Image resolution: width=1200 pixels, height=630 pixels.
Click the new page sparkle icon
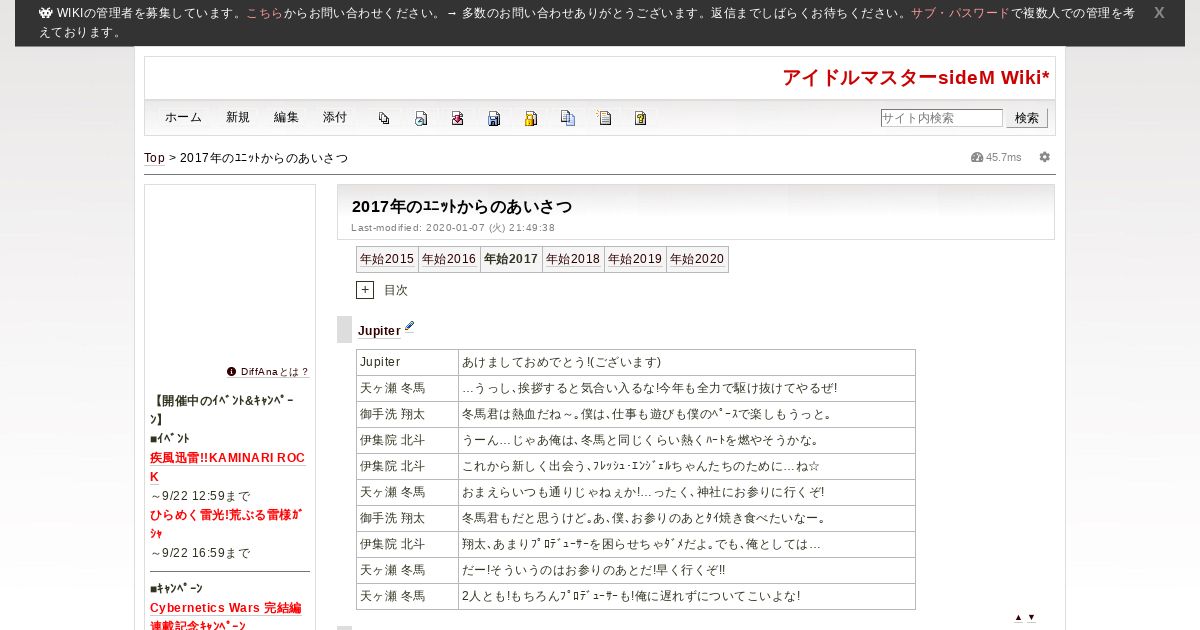604,118
